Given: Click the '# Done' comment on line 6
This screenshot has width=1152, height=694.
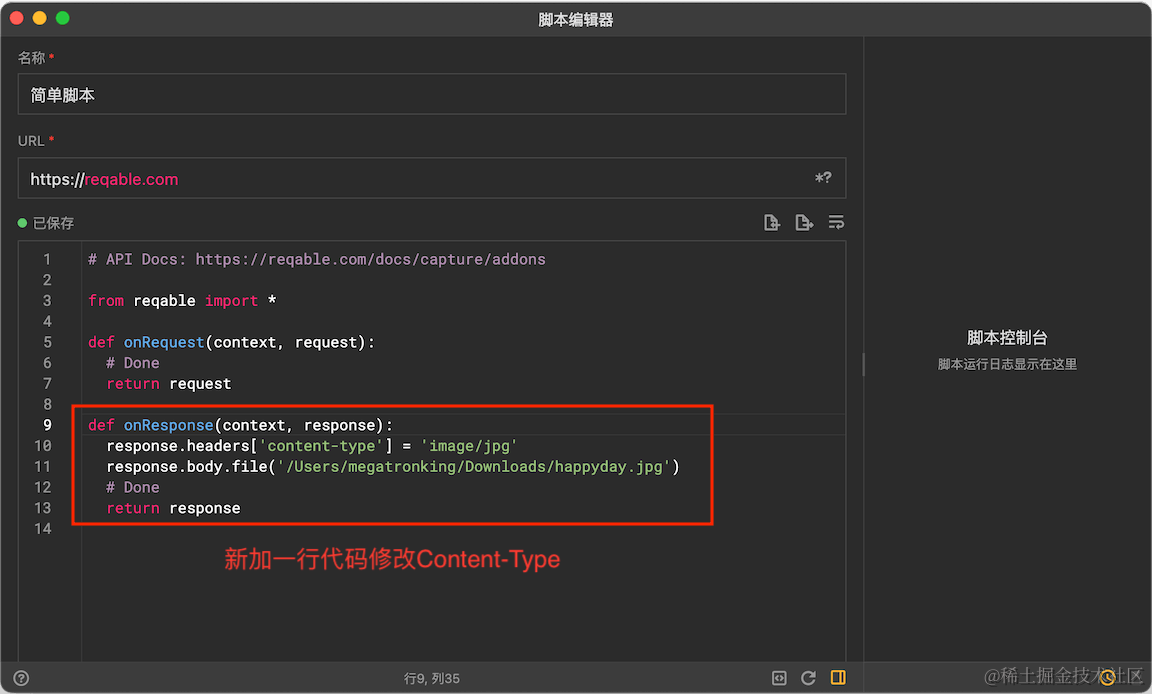Looking at the screenshot, I should (132, 363).
